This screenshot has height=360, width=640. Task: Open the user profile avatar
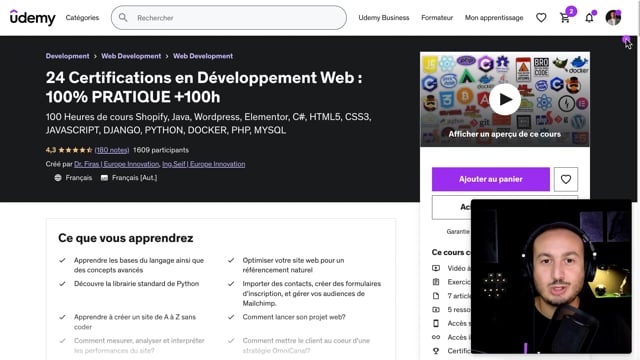pyautogui.click(x=613, y=18)
